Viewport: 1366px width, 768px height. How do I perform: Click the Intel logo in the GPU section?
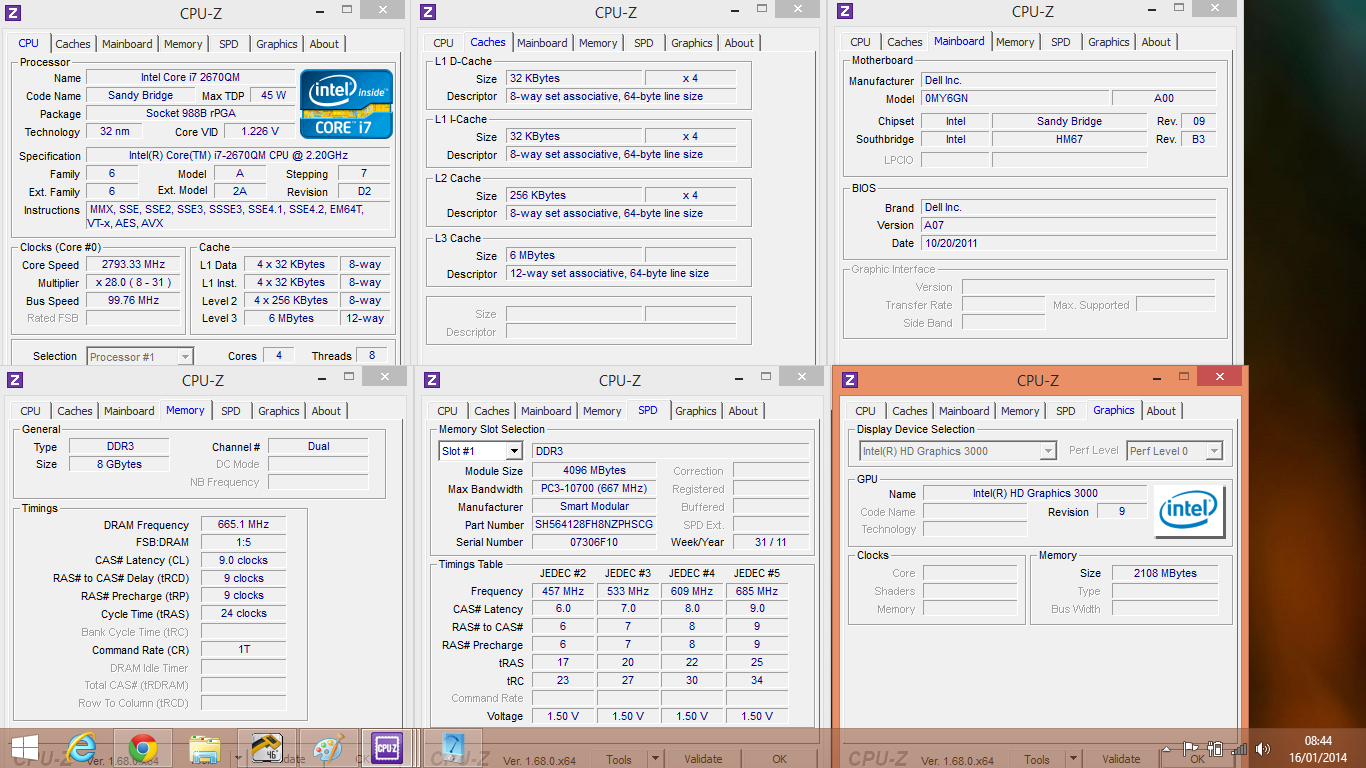[1188, 512]
